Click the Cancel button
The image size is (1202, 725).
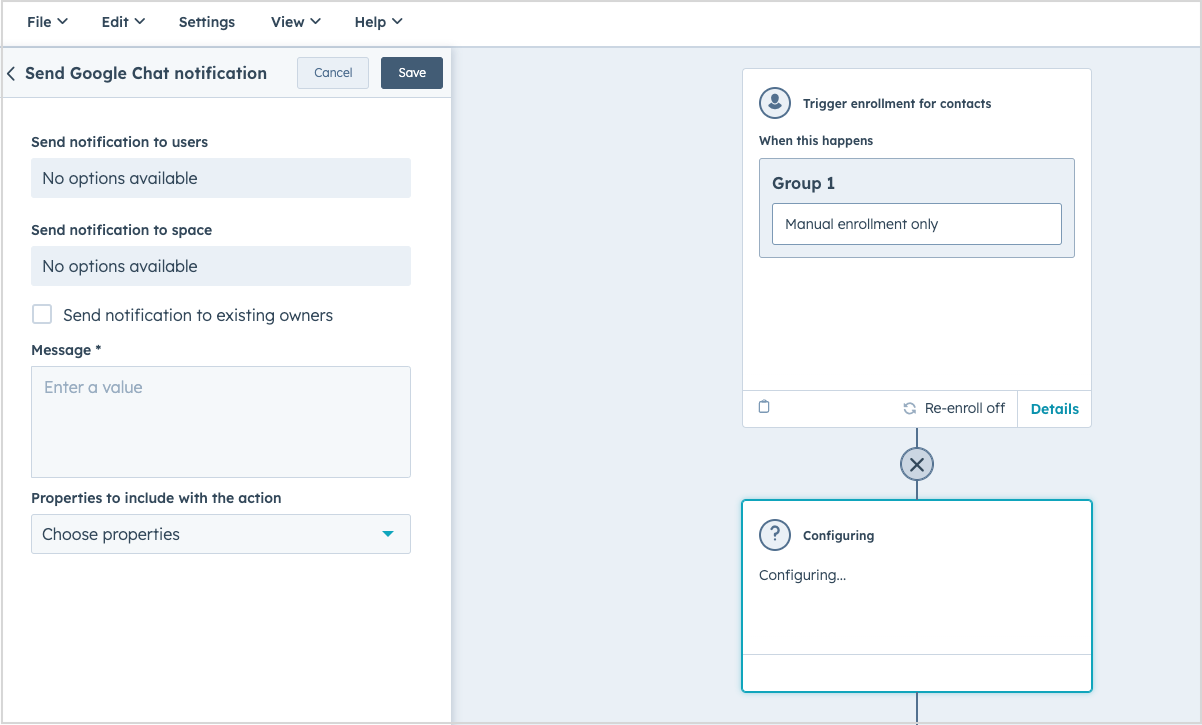point(333,73)
